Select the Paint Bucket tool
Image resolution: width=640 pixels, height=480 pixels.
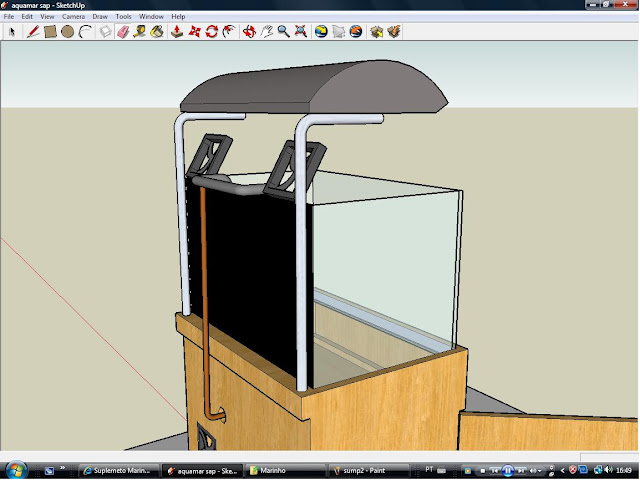pos(157,32)
